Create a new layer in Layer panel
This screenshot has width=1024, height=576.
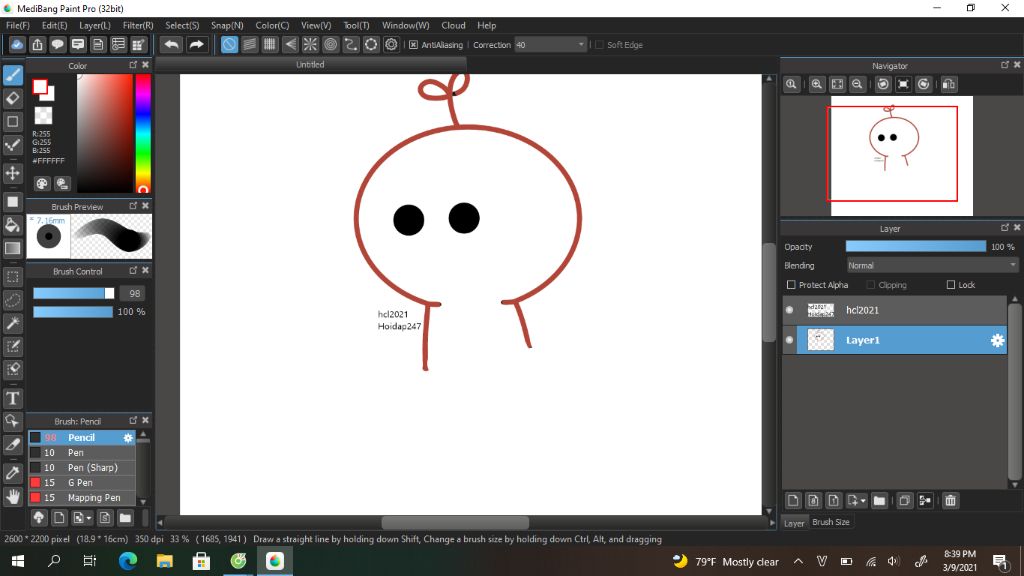pyautogui.click(x=793, y=501)
